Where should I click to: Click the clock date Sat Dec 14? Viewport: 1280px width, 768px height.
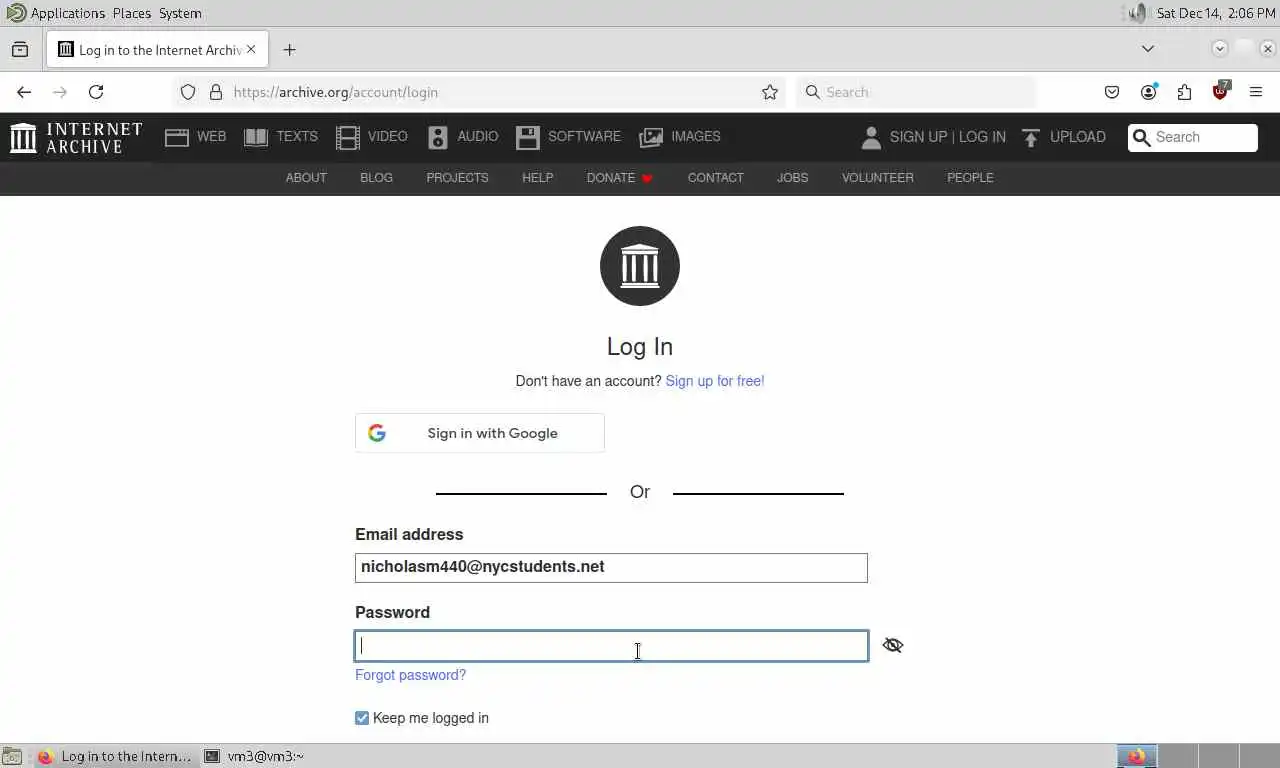[1216, 13]
